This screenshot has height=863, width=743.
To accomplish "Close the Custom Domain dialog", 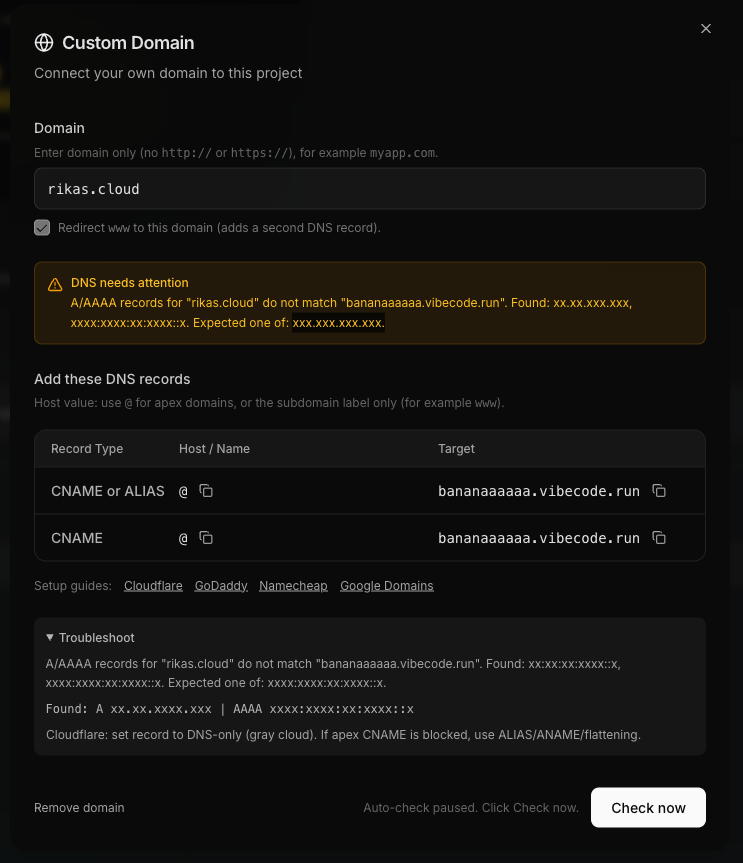I will pos(706,28).
